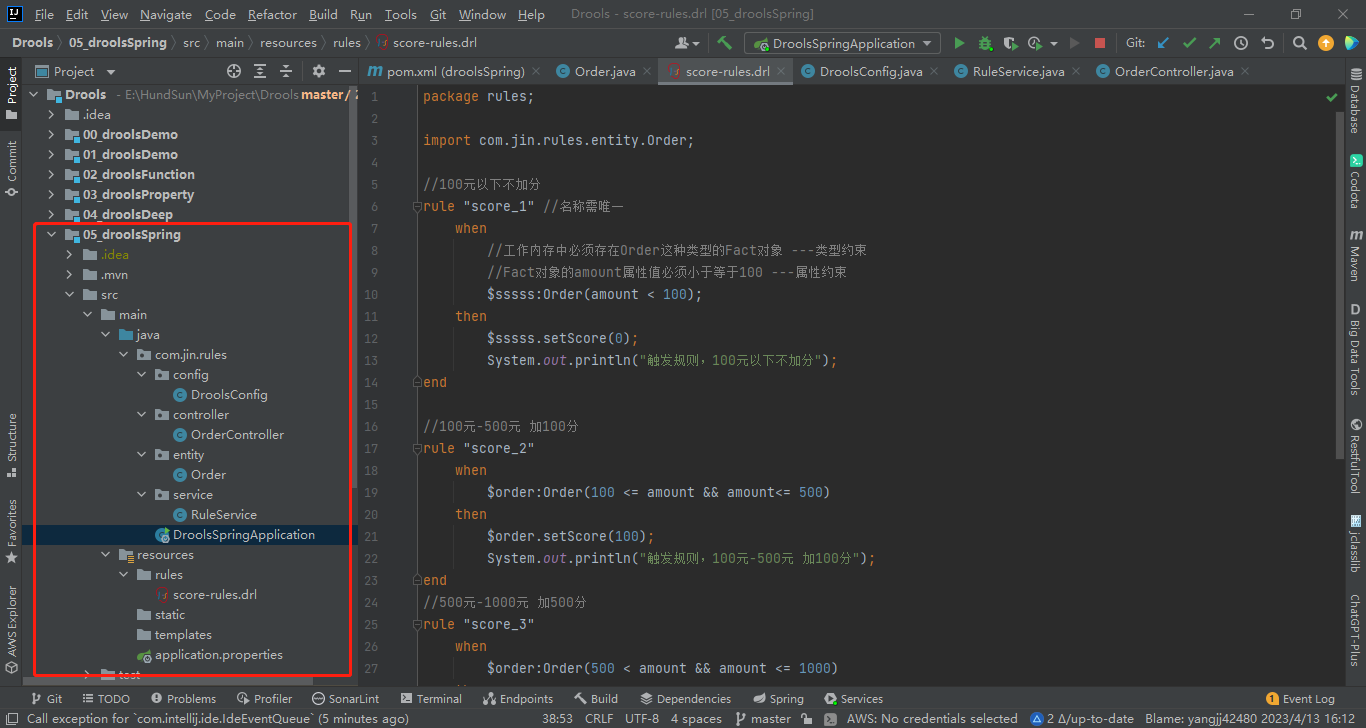
Task: Open the Navigate menu
Action: (166, 14)
